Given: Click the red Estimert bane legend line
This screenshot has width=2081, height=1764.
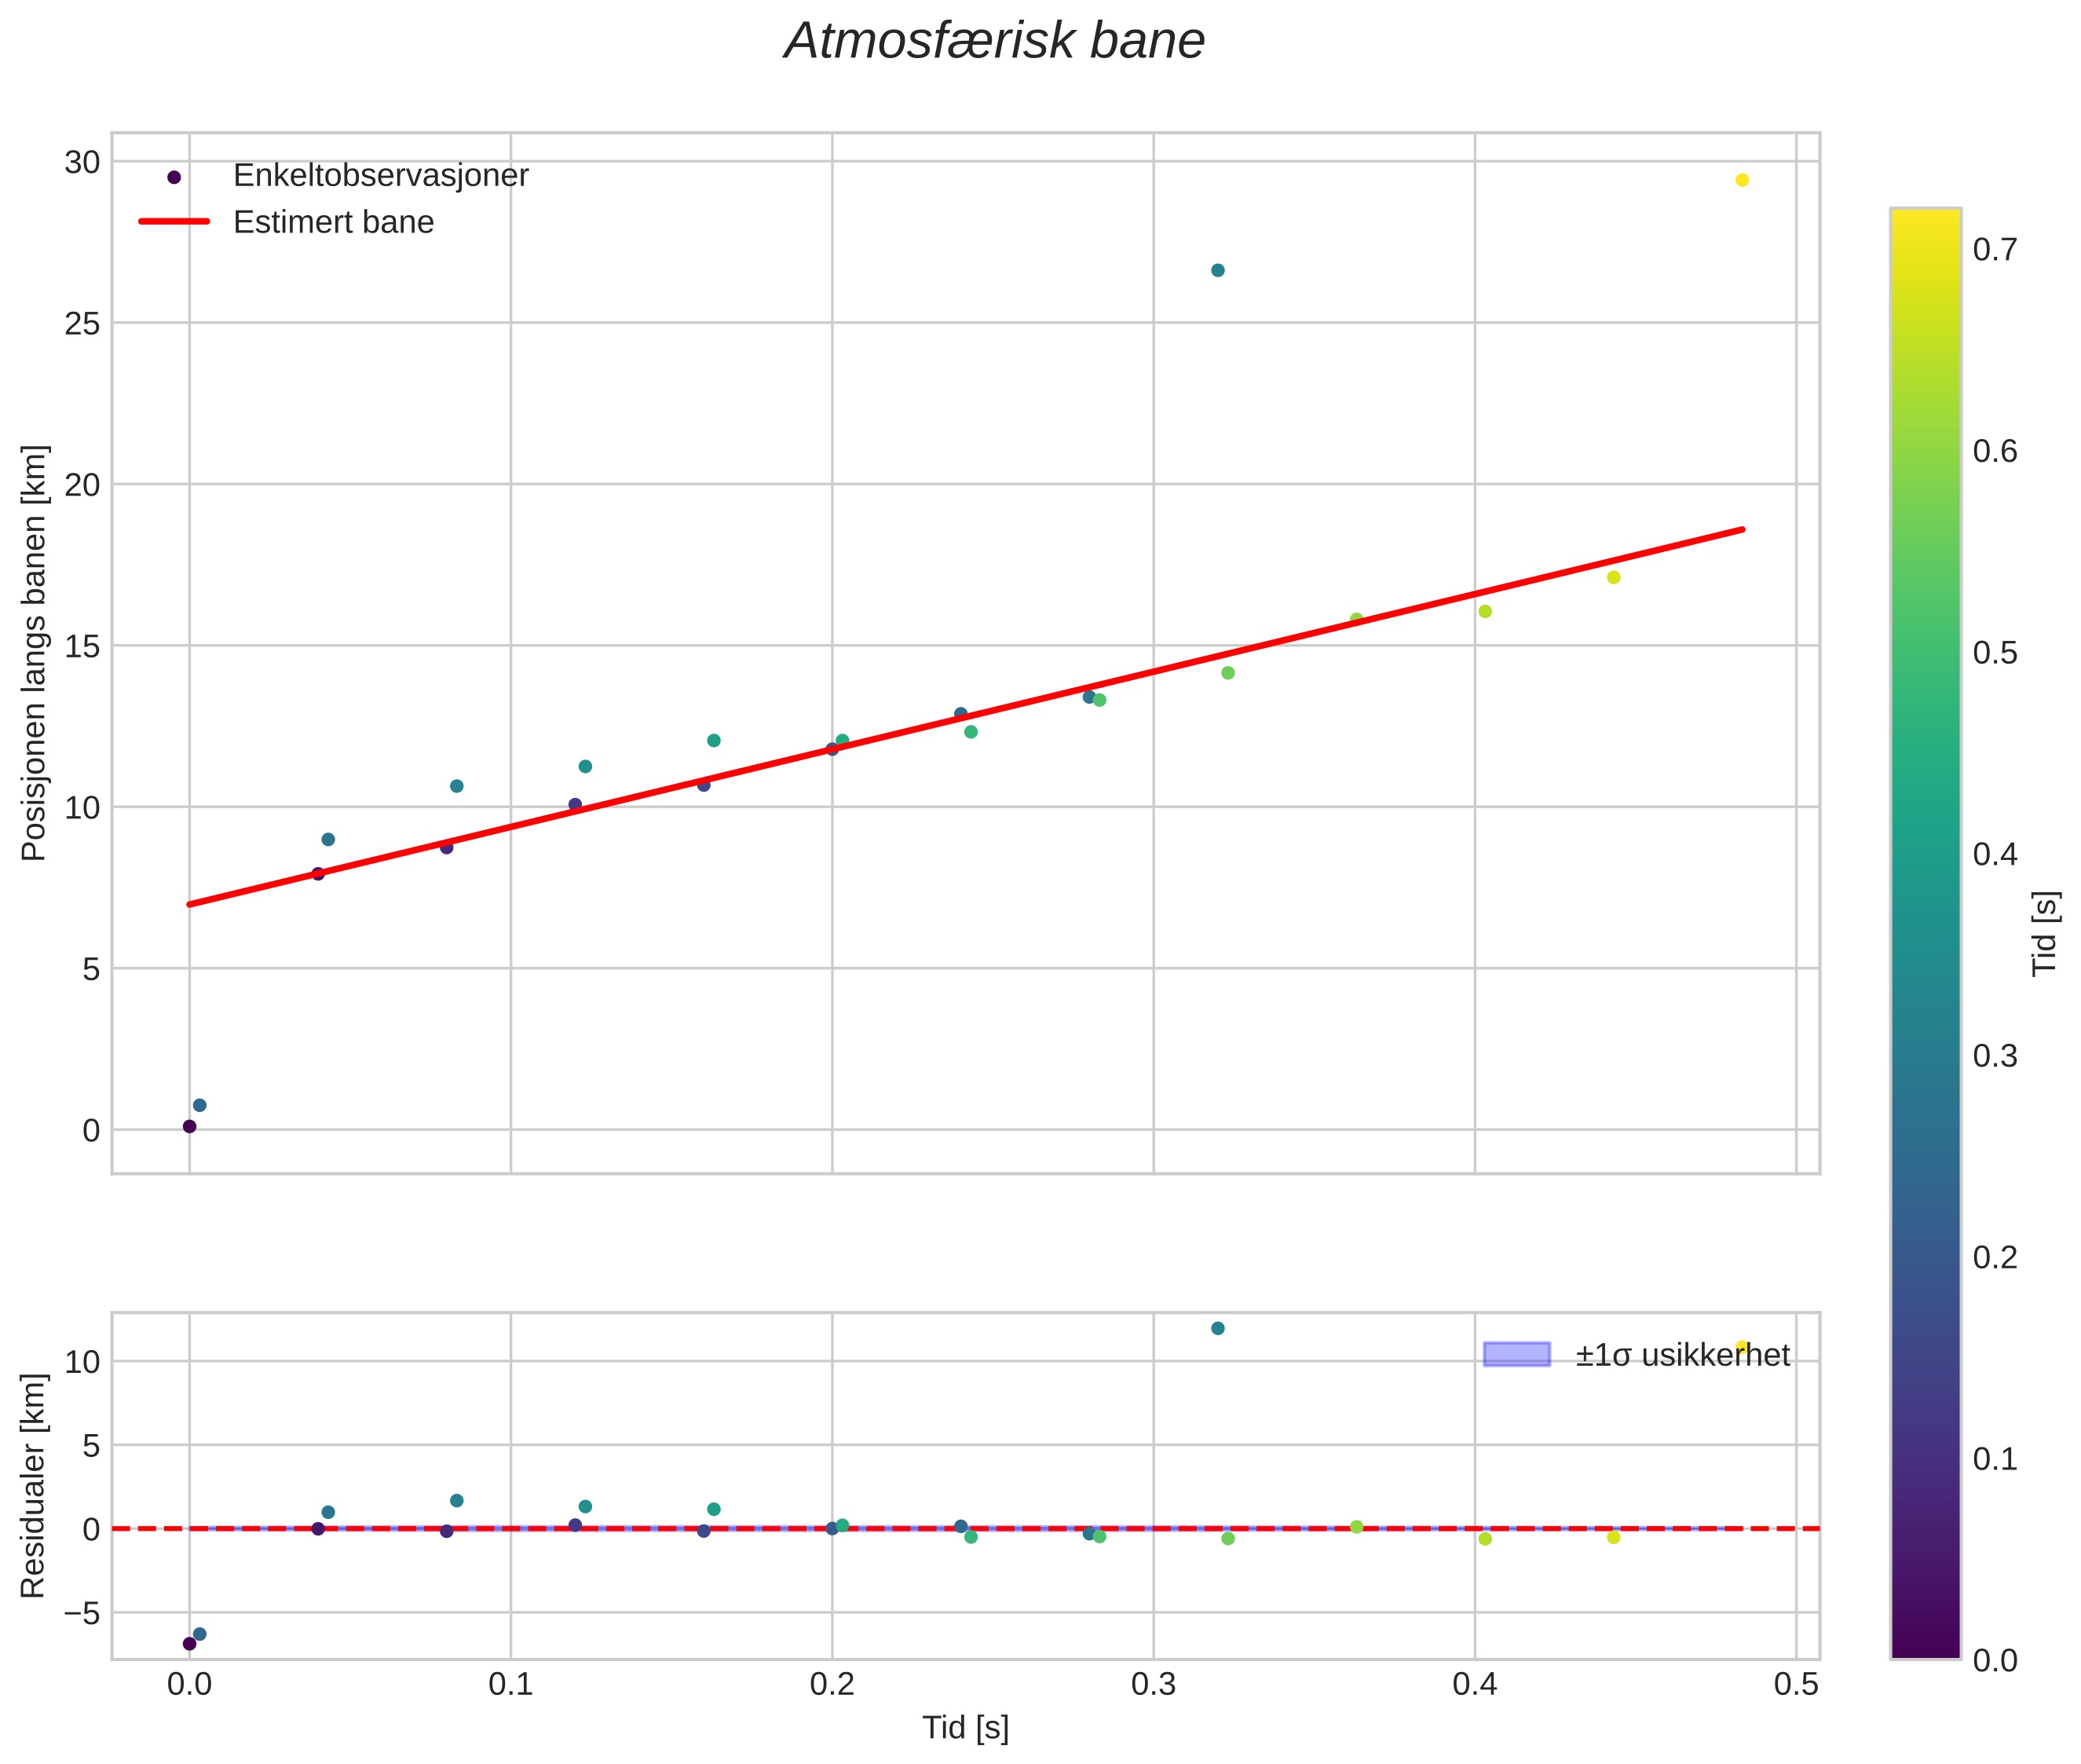Looking at the screenshot, I should click(x=174, y=221).
